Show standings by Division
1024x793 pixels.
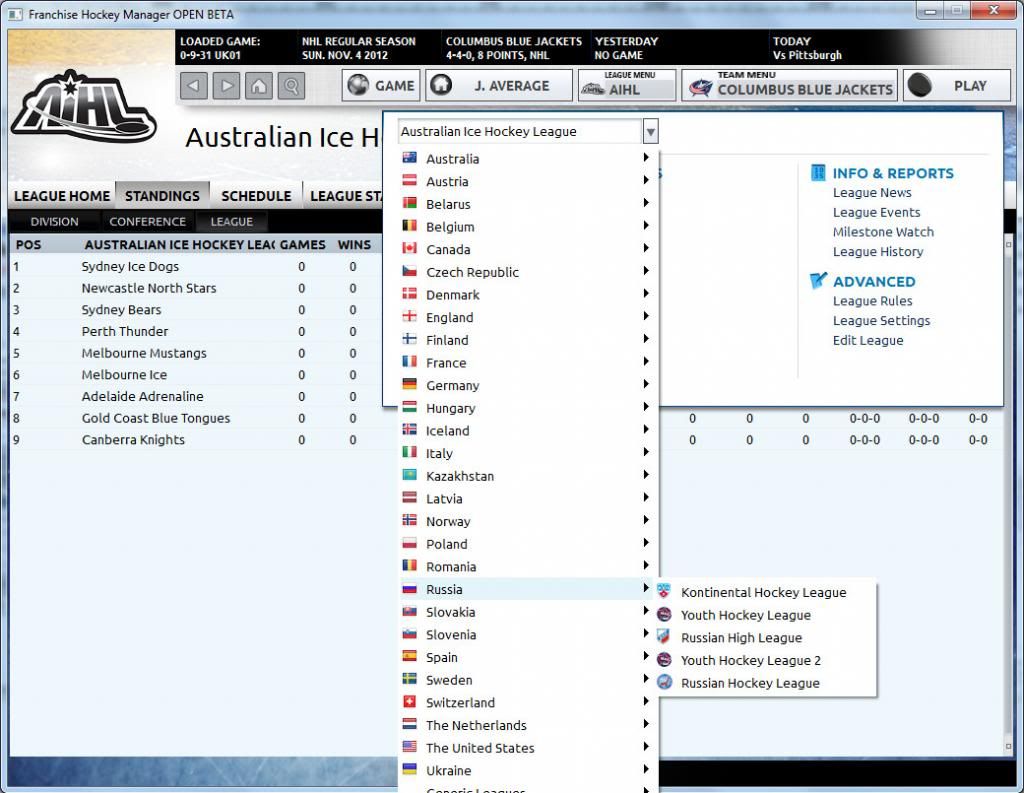tap(54, 221)
